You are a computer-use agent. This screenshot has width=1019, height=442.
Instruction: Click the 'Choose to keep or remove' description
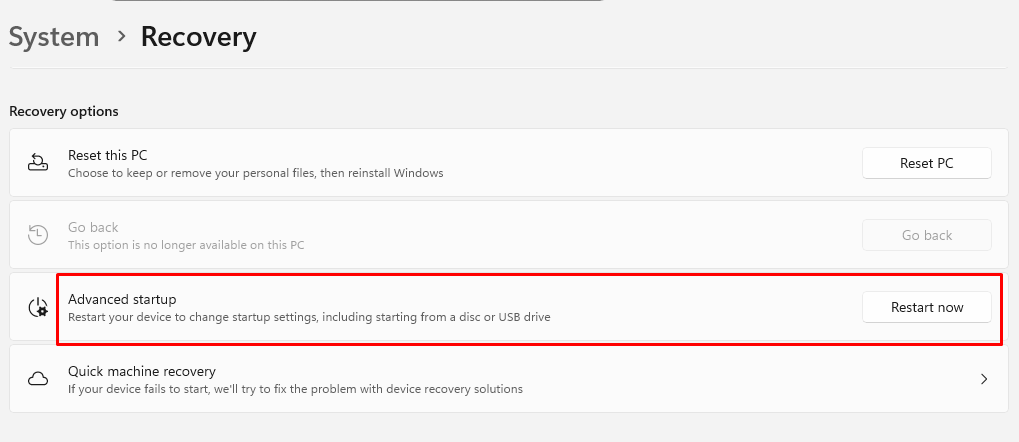[x=255, y=173]
